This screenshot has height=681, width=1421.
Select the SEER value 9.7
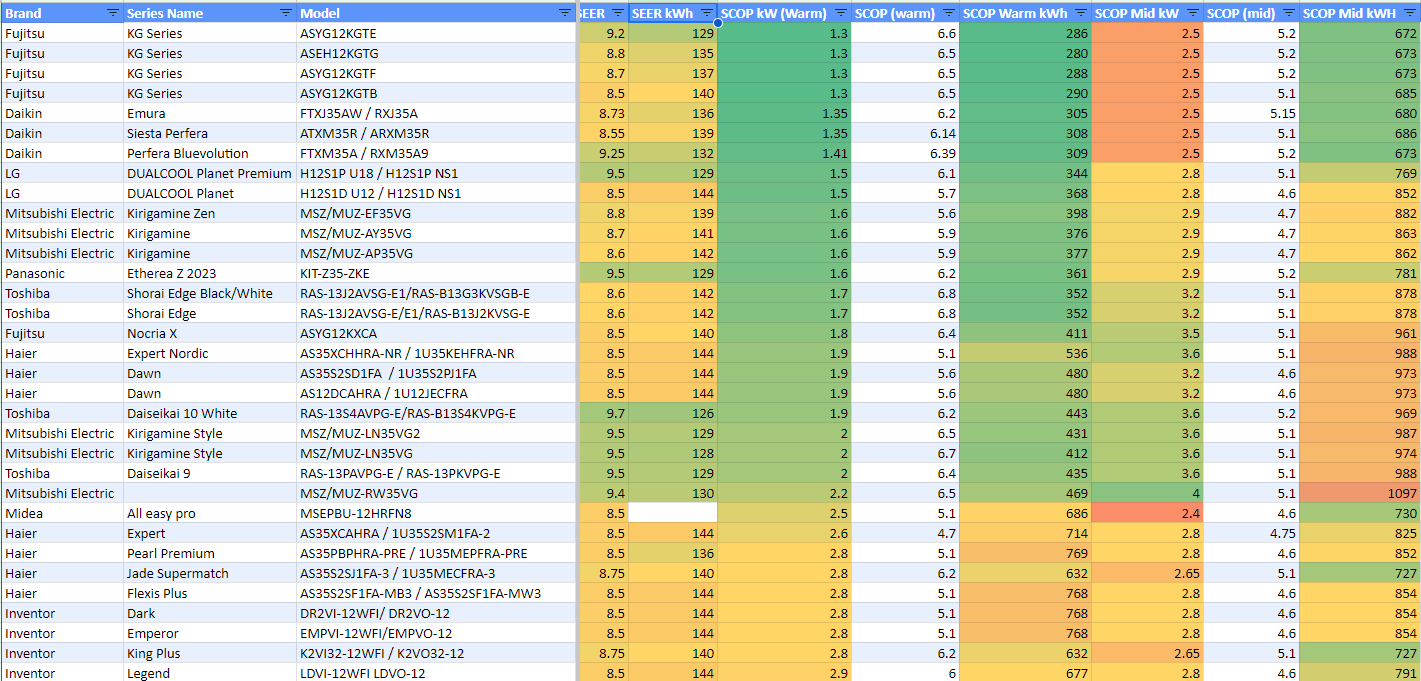tap(604, 413)
